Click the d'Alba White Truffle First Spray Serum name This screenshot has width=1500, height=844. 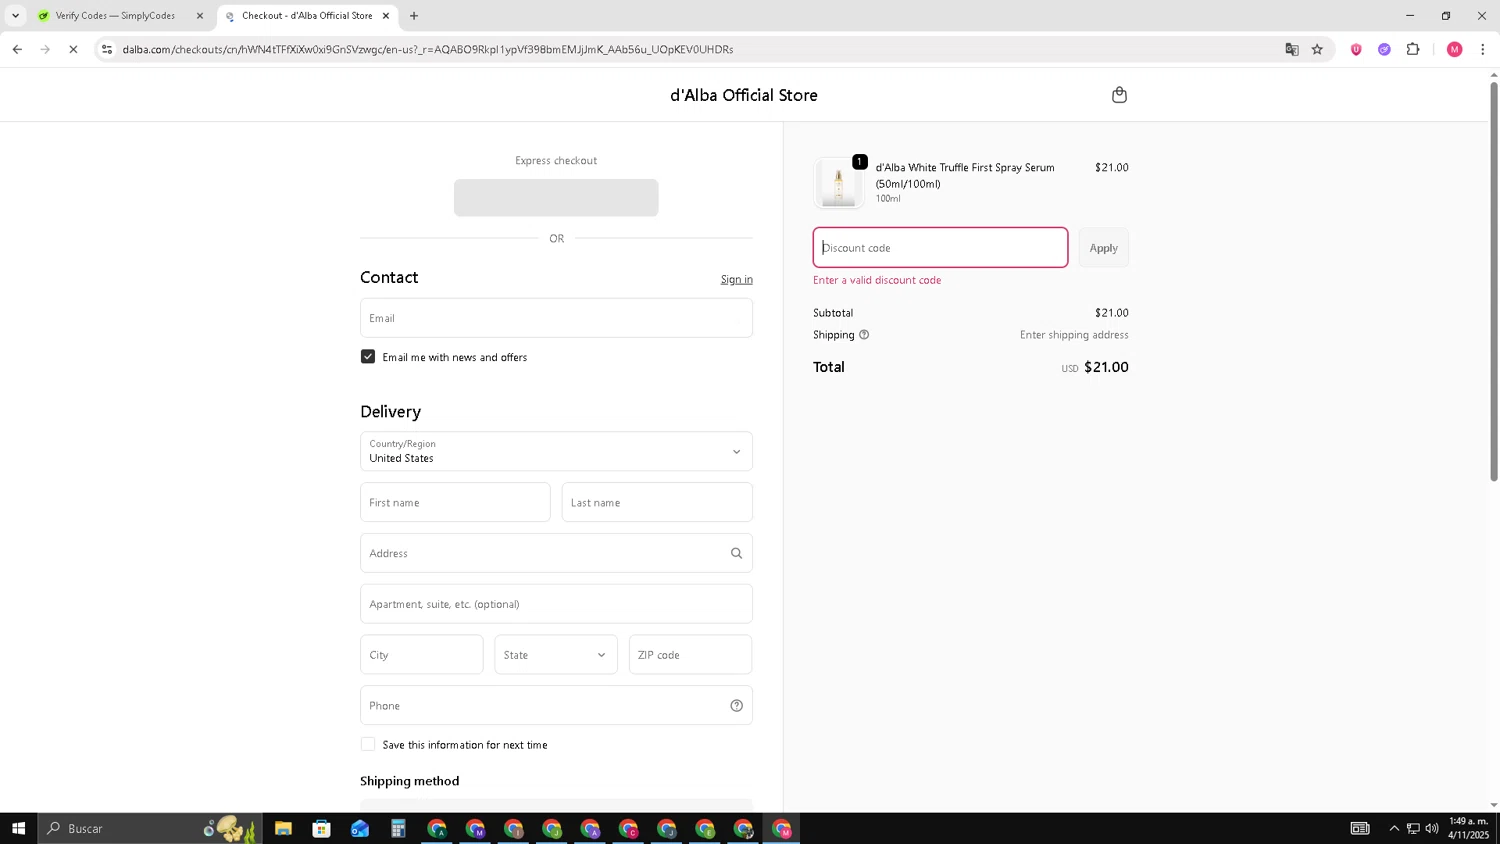(965, 175)
